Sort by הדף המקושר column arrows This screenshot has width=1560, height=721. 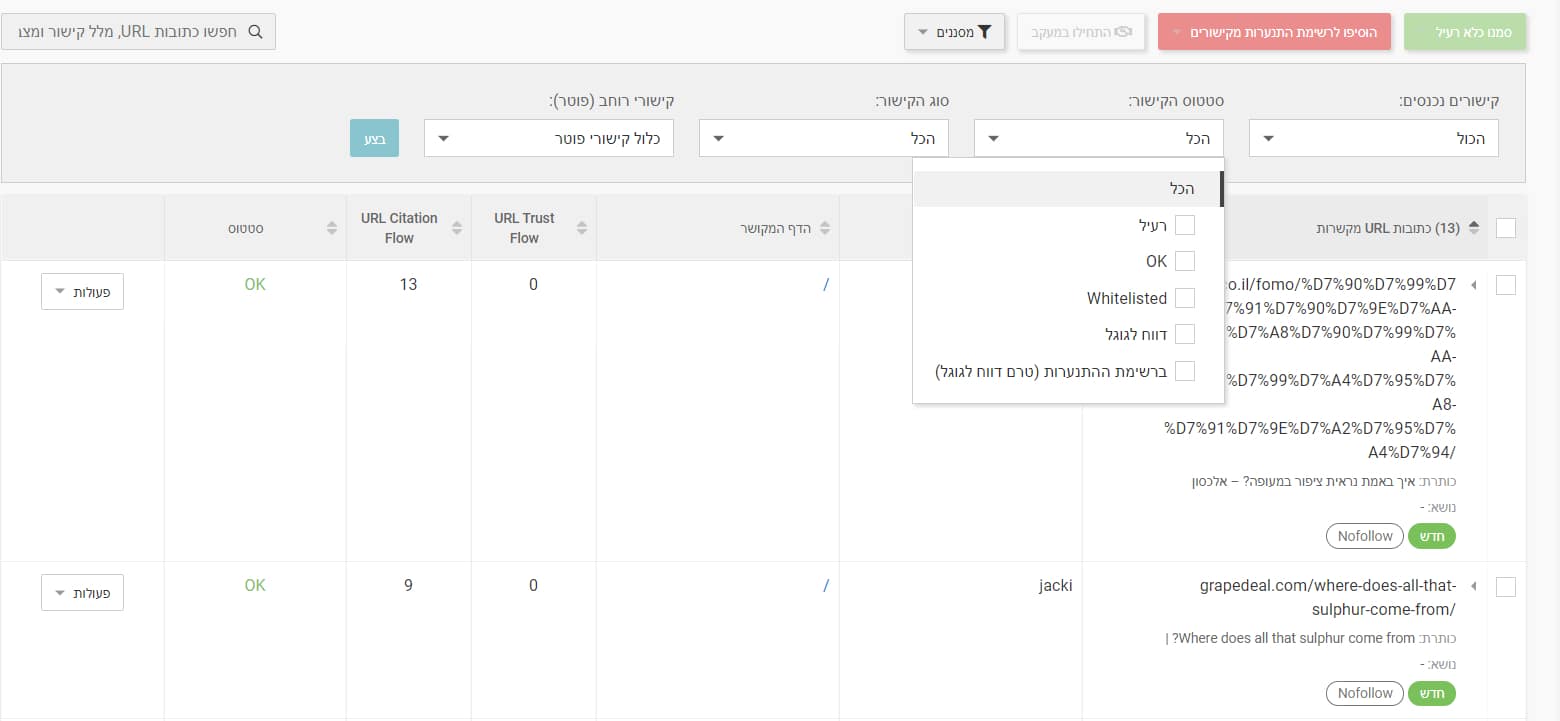[825, 228]
